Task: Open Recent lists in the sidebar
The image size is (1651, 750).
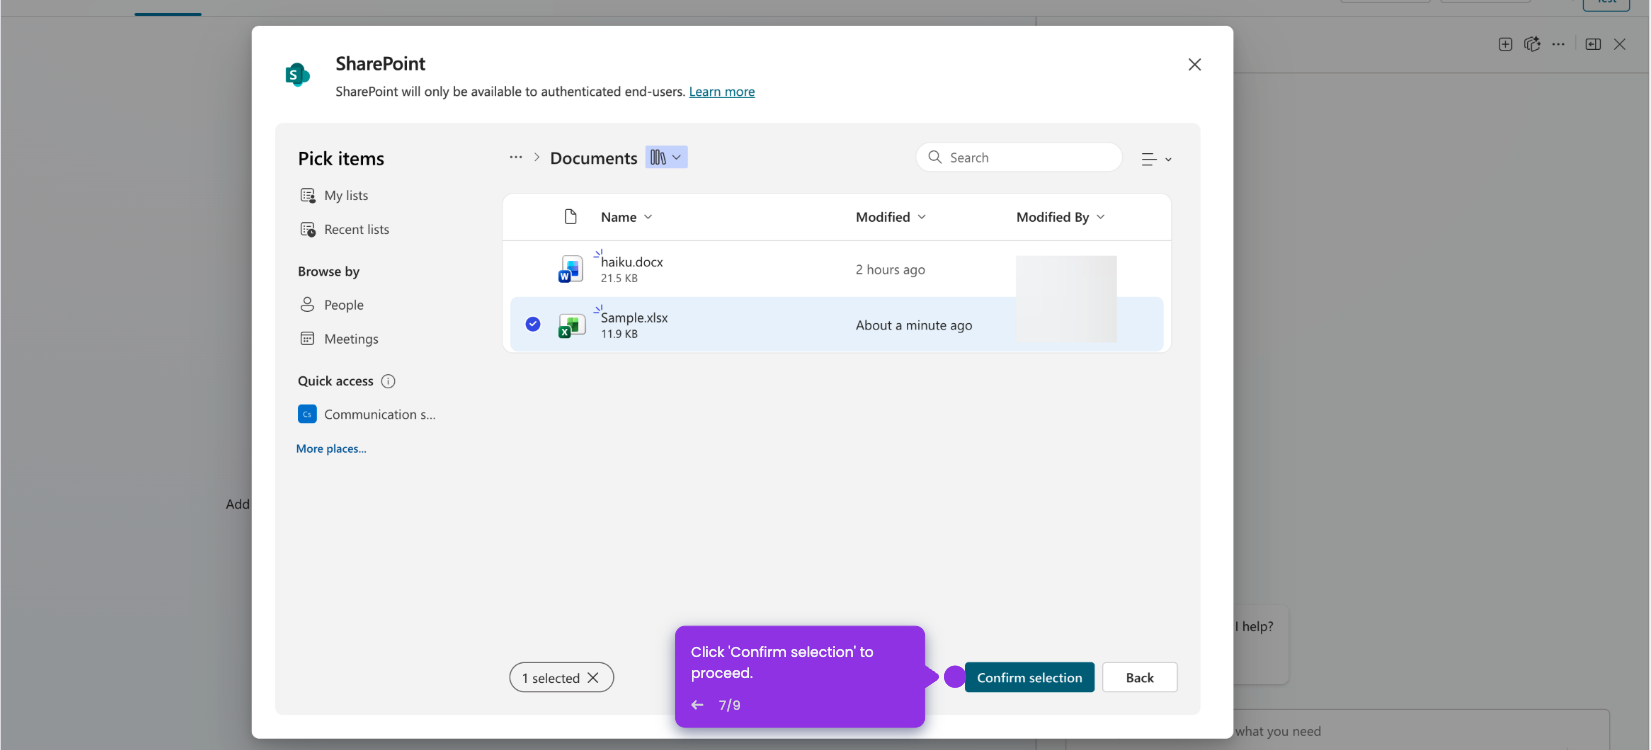Action: pos(345,229)
